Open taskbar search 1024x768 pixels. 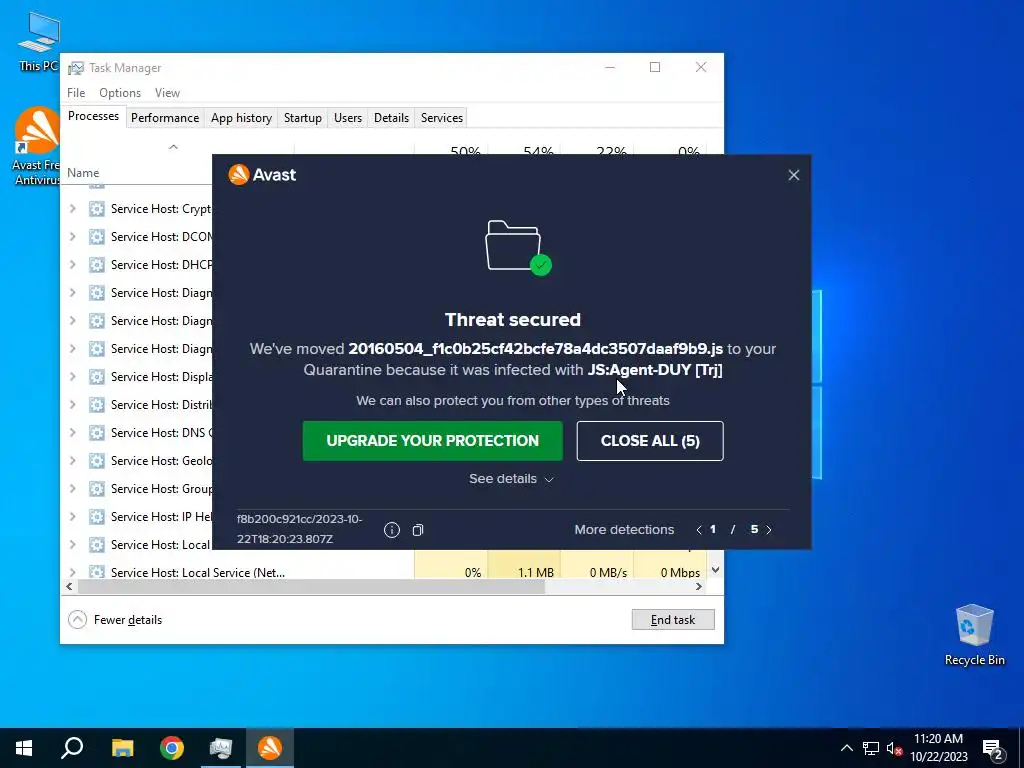[72, 748]
